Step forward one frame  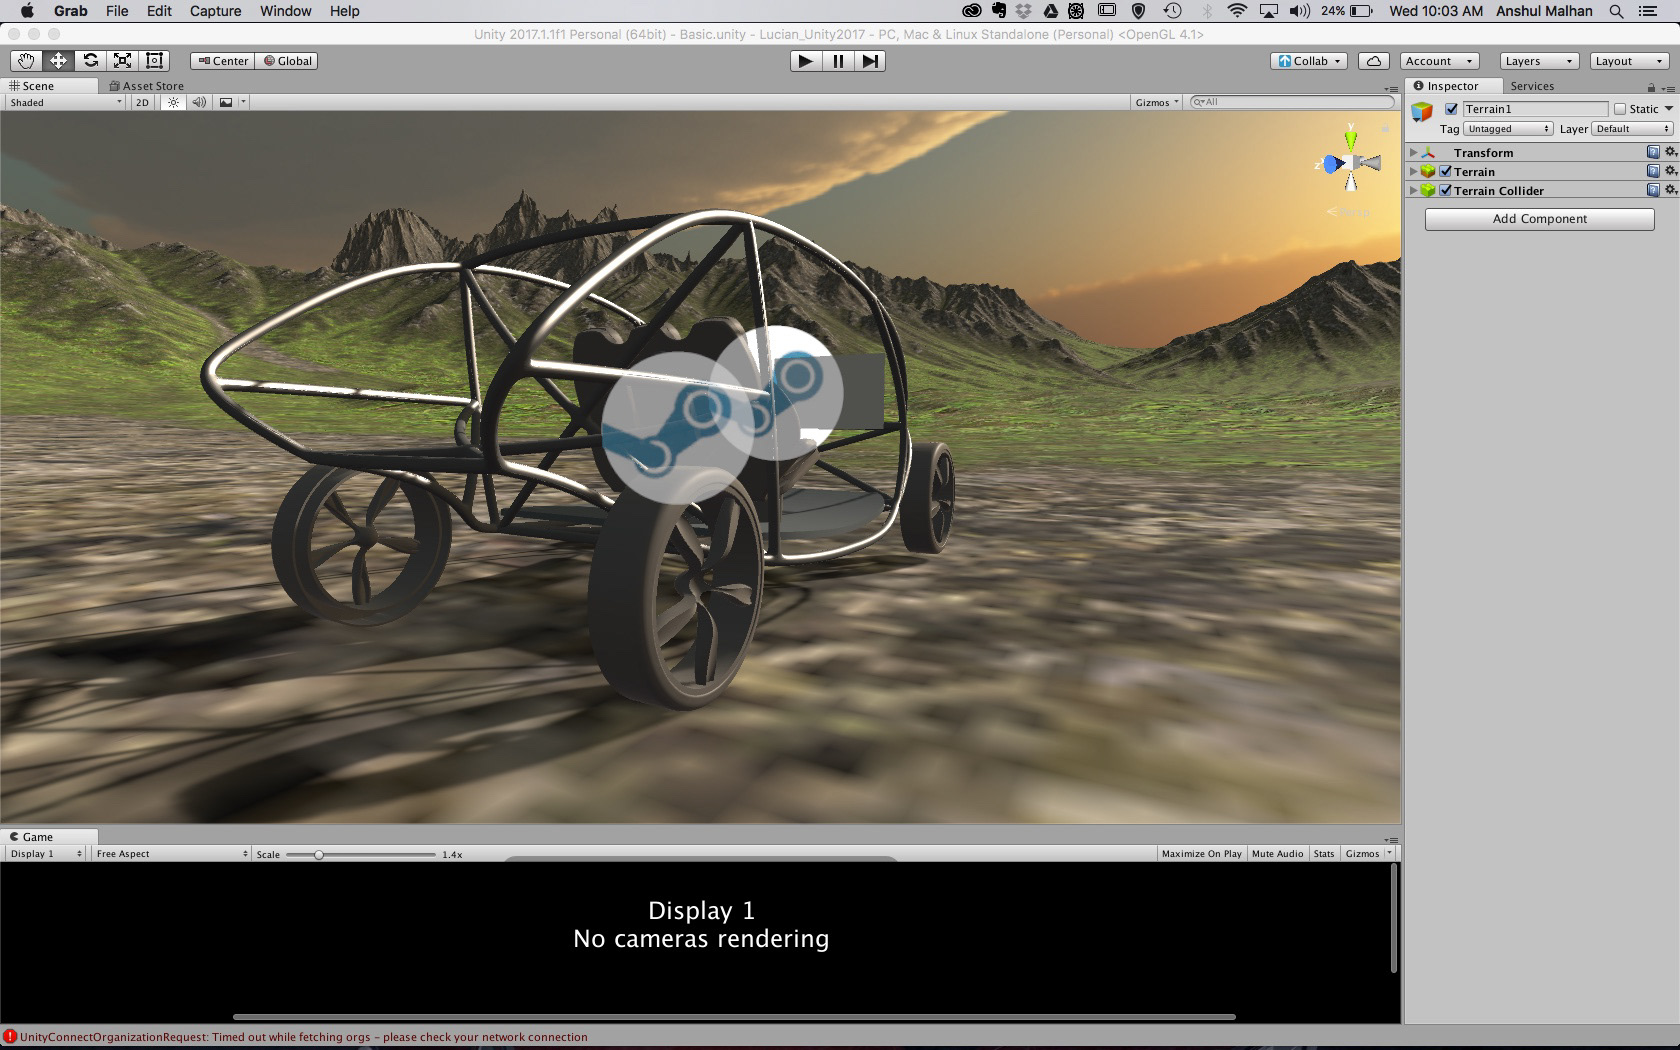pos(870,61)
